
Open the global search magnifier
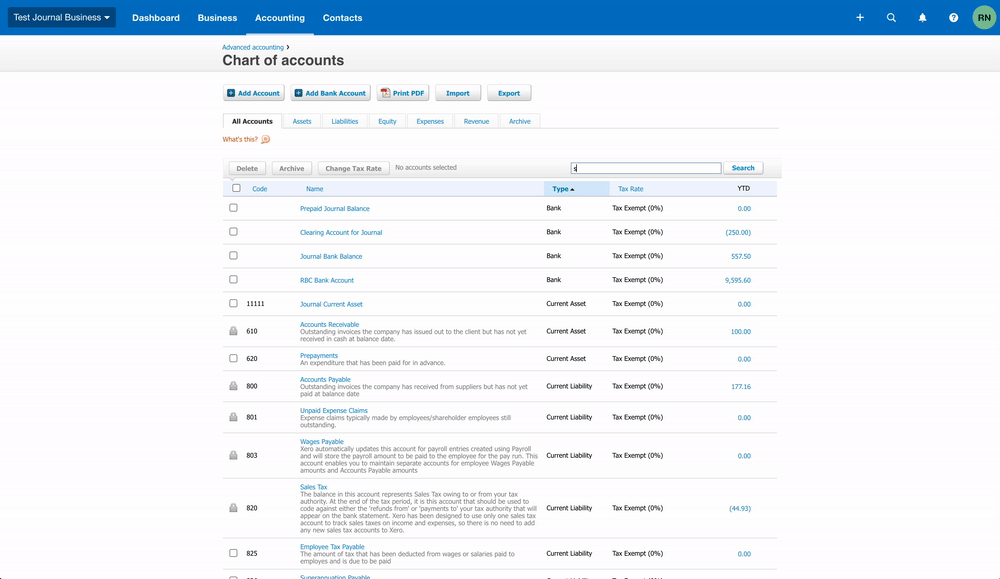tap(891, 17)
